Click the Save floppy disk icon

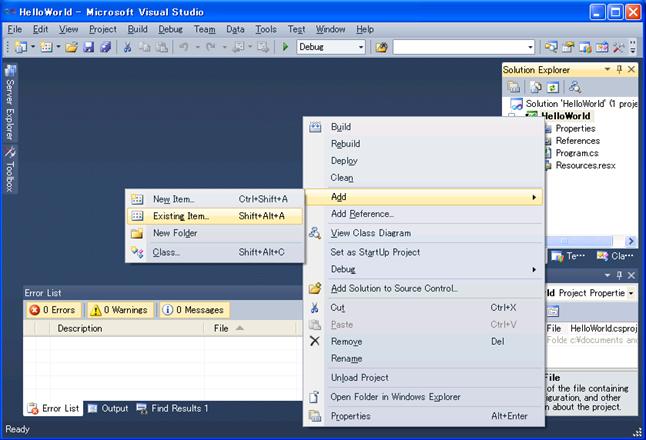[89, 47]
